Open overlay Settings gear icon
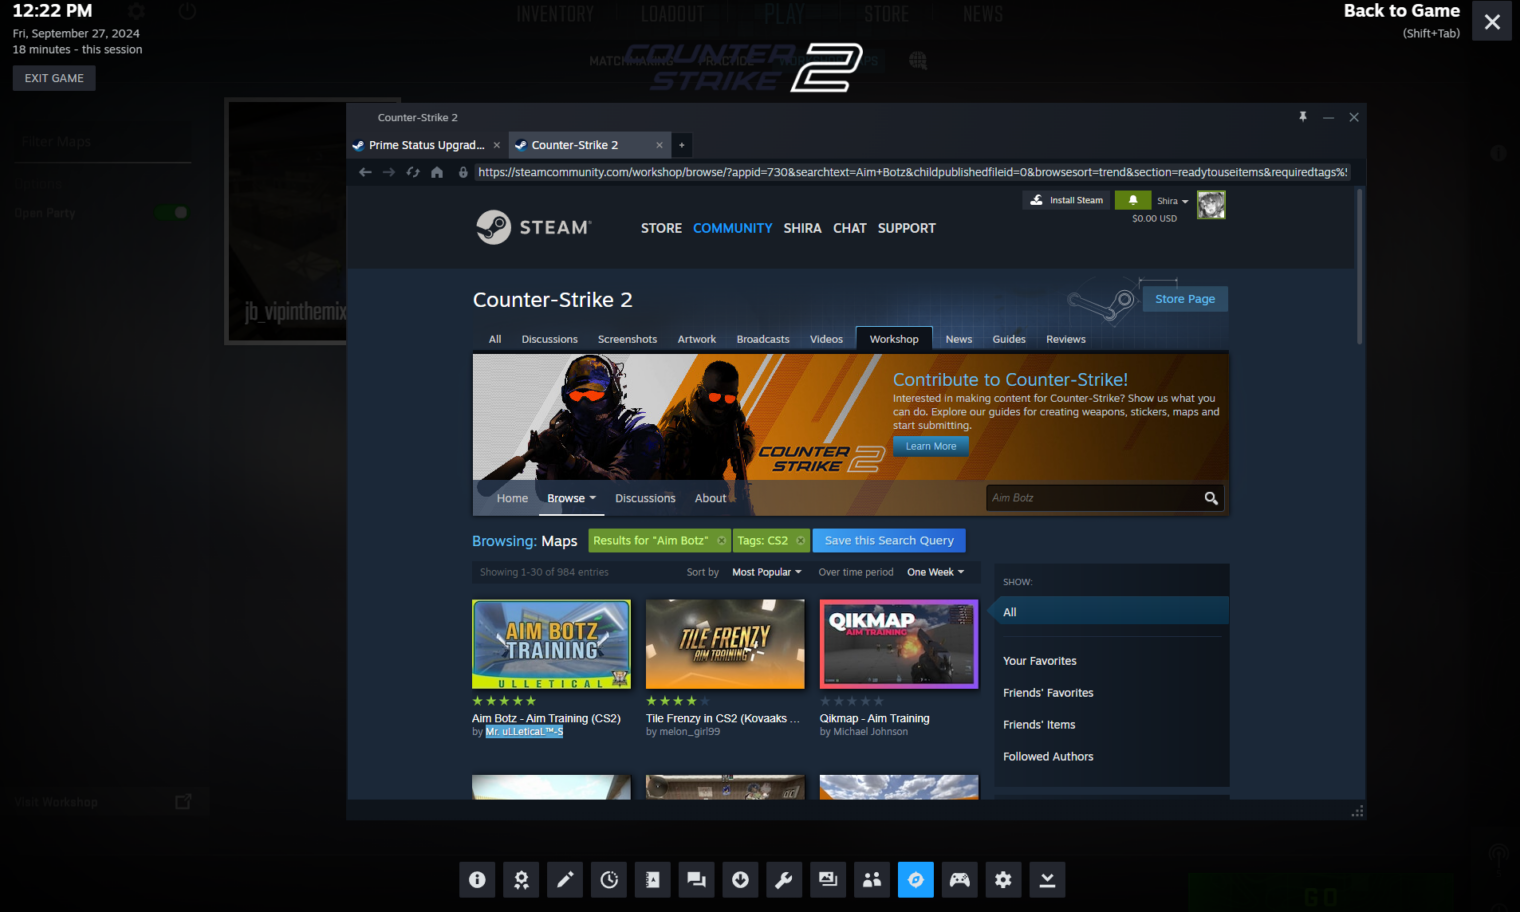The image size is (1520, 912). pos(1003,880)
